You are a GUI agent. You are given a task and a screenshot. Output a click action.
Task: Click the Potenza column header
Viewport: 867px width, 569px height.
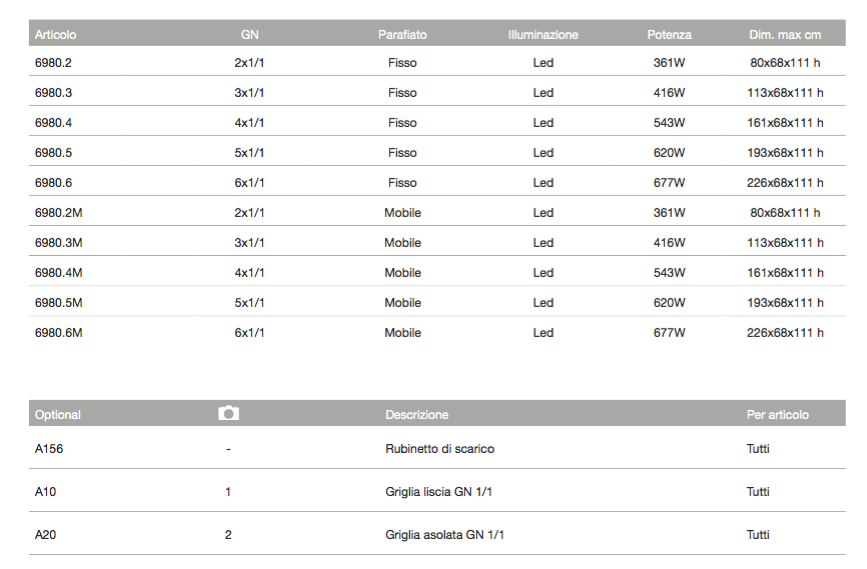[669, 34]
